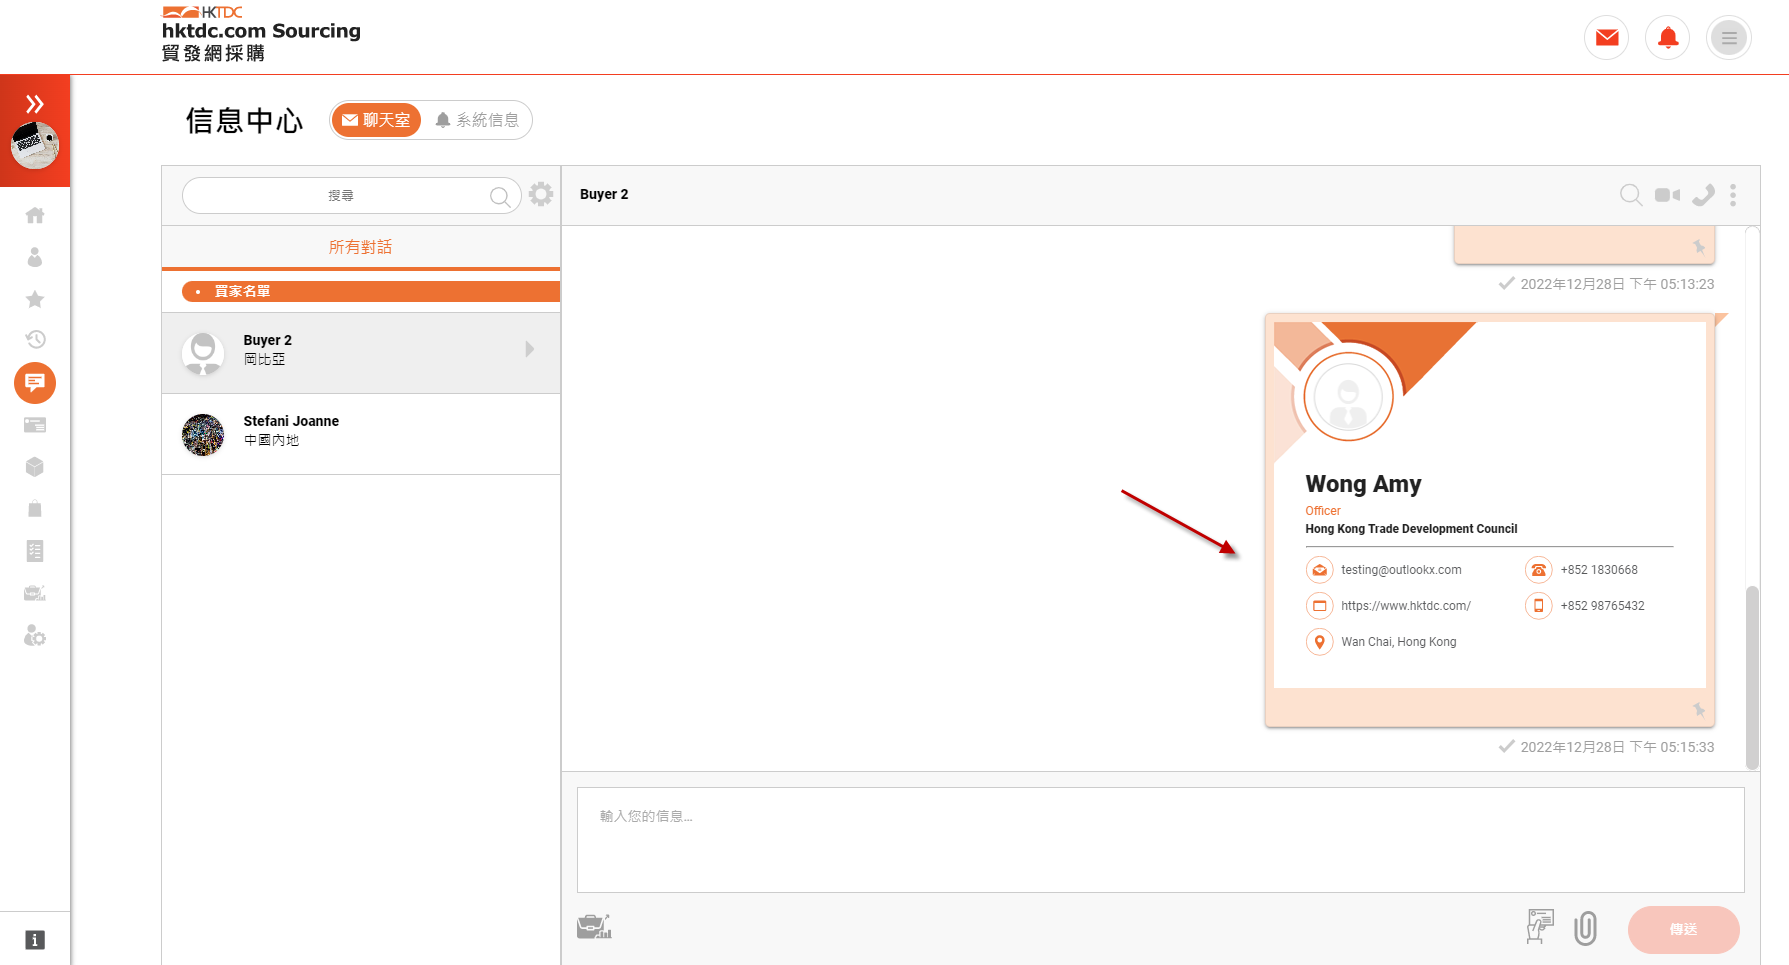
Task: Open favourites star icon in sidebar
Action: pos(35,299)
